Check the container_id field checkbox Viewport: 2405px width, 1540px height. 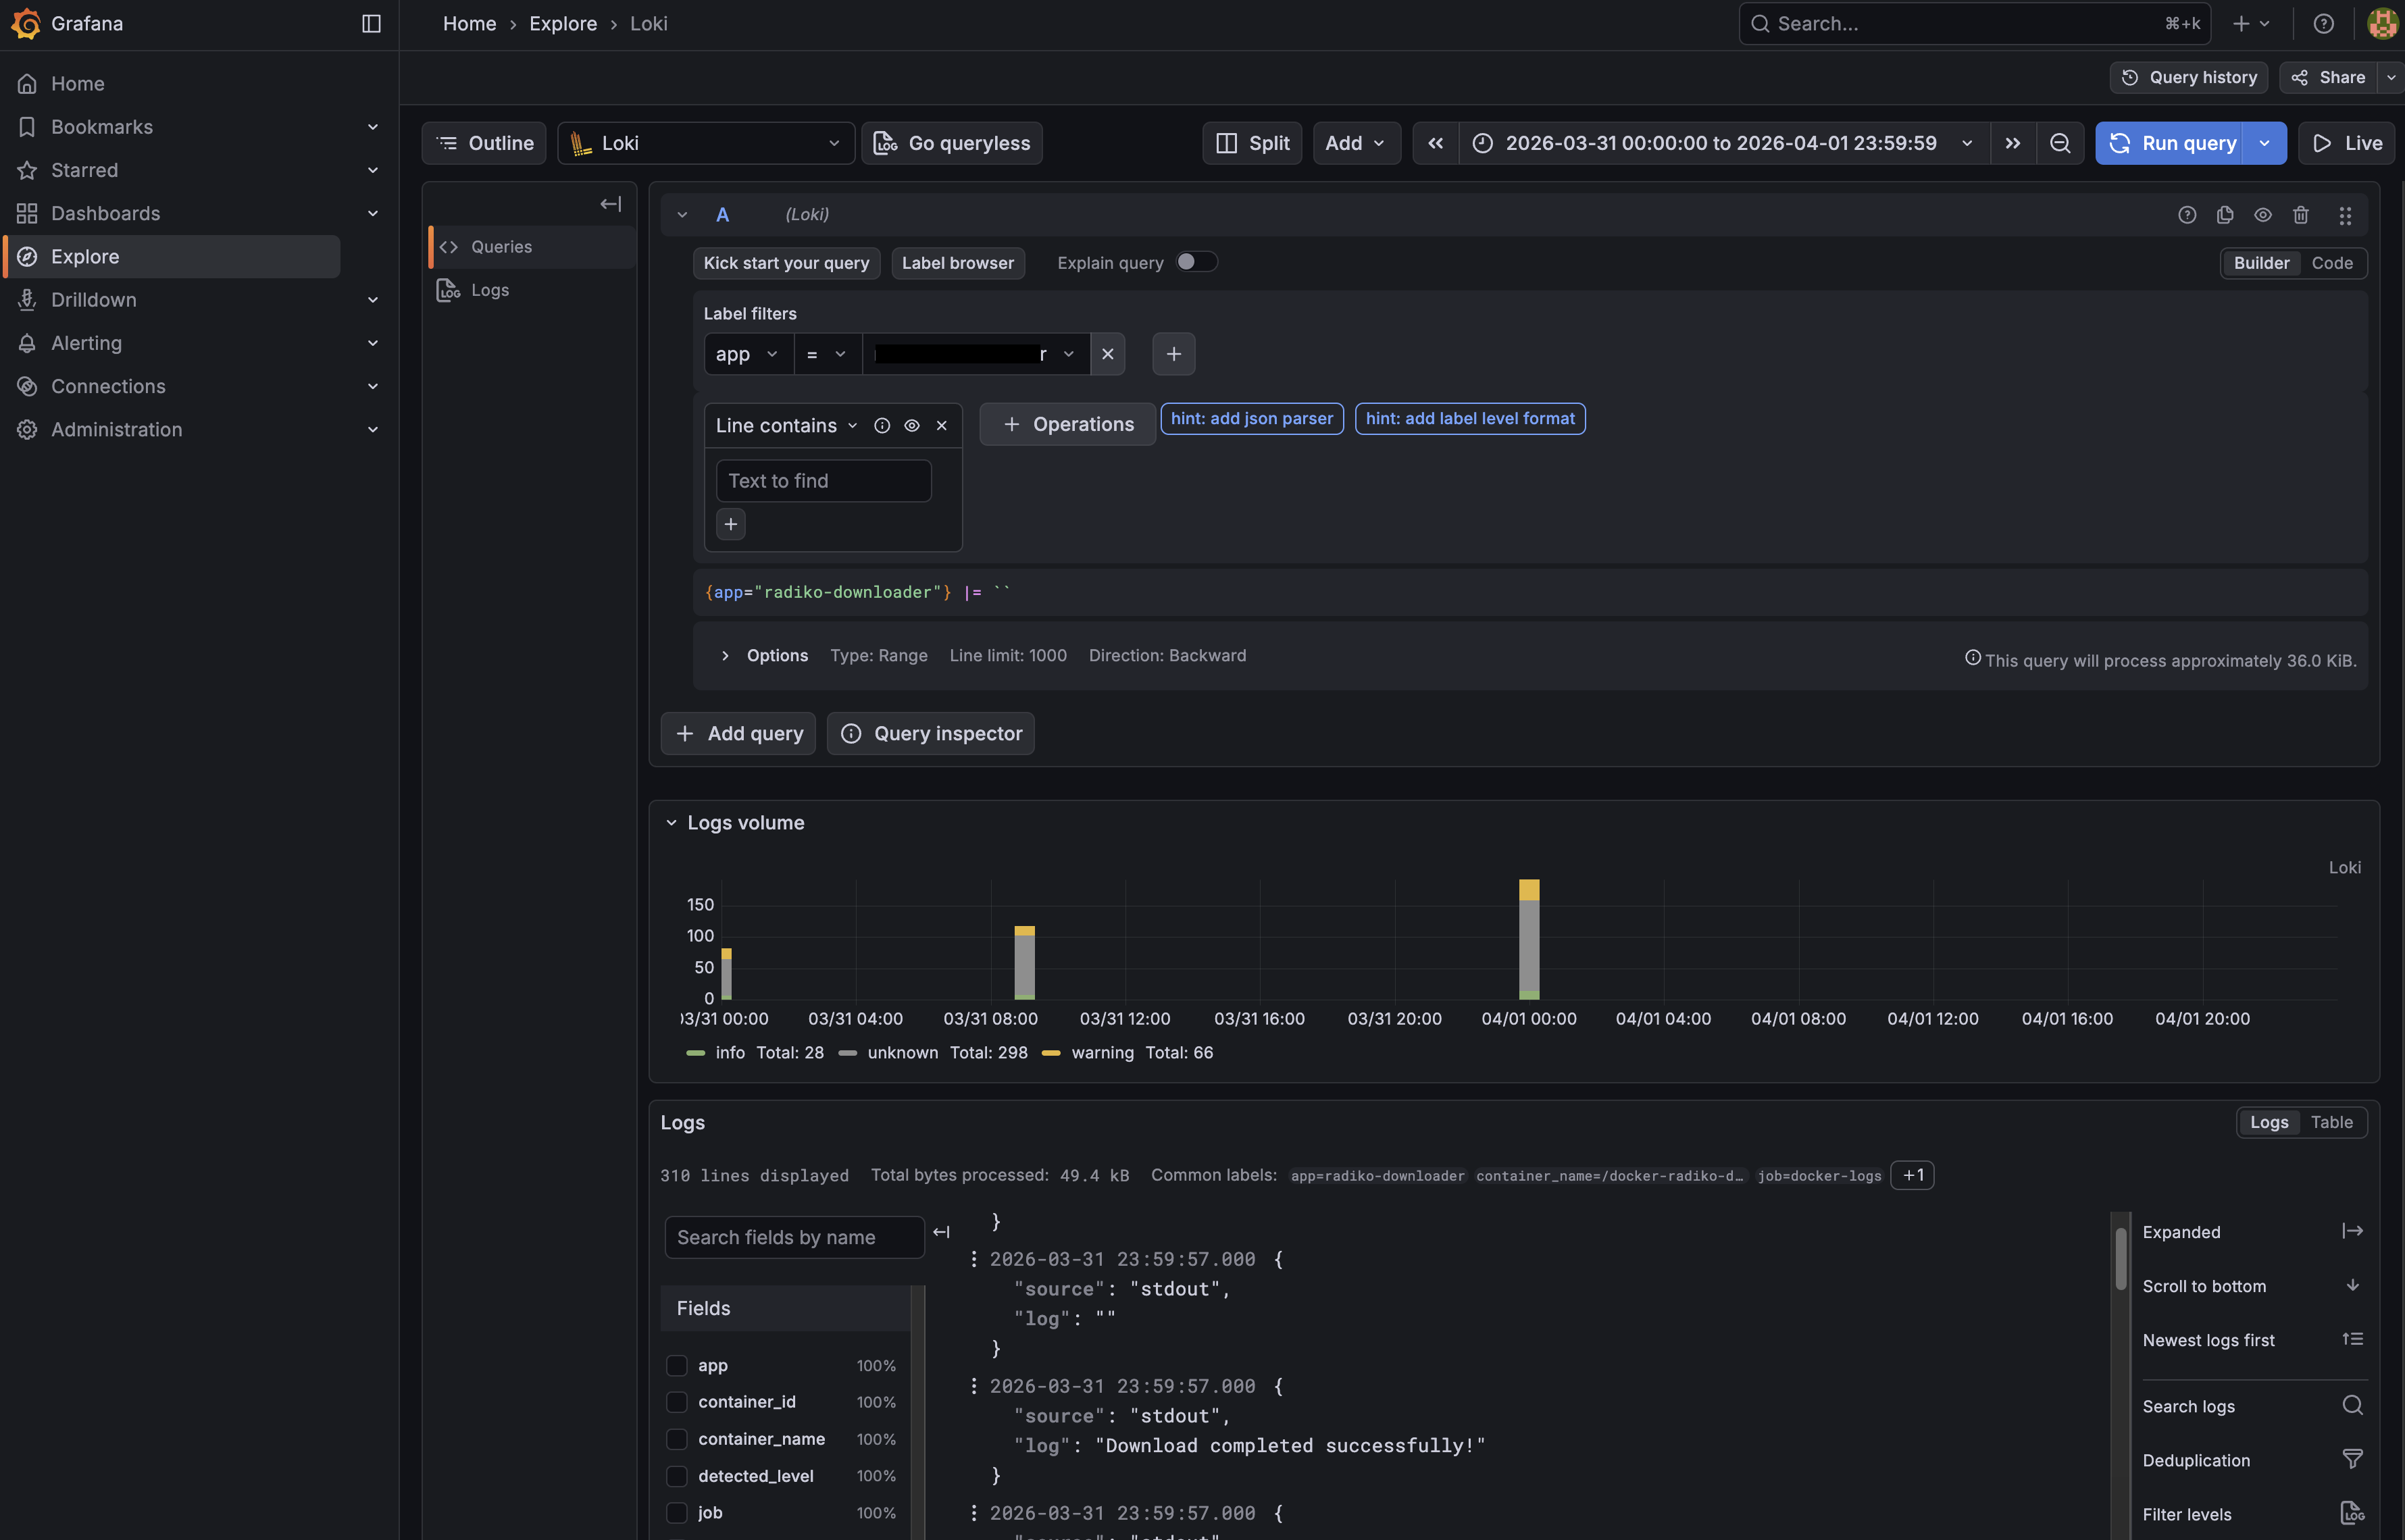pyautogui.click(x=677, y=1403)
